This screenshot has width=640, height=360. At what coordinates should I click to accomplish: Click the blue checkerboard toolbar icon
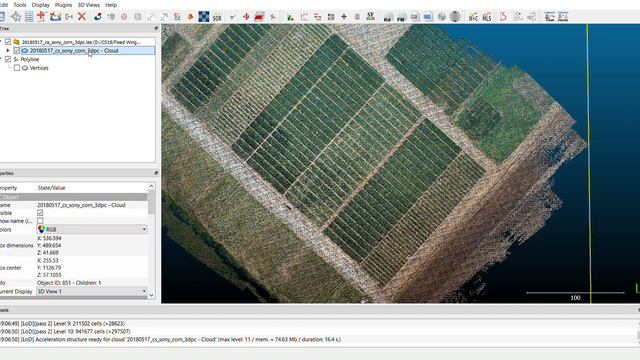[x=204, y=16]
